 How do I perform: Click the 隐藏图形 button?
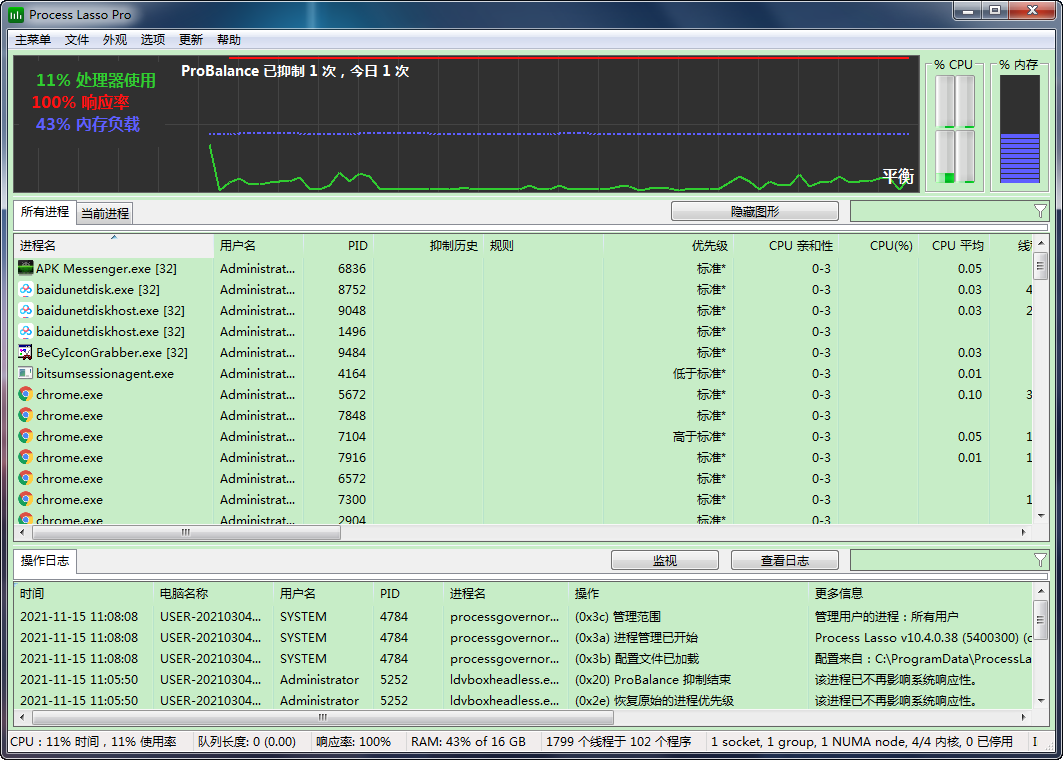pyautogui.click(x=754, y=211)
